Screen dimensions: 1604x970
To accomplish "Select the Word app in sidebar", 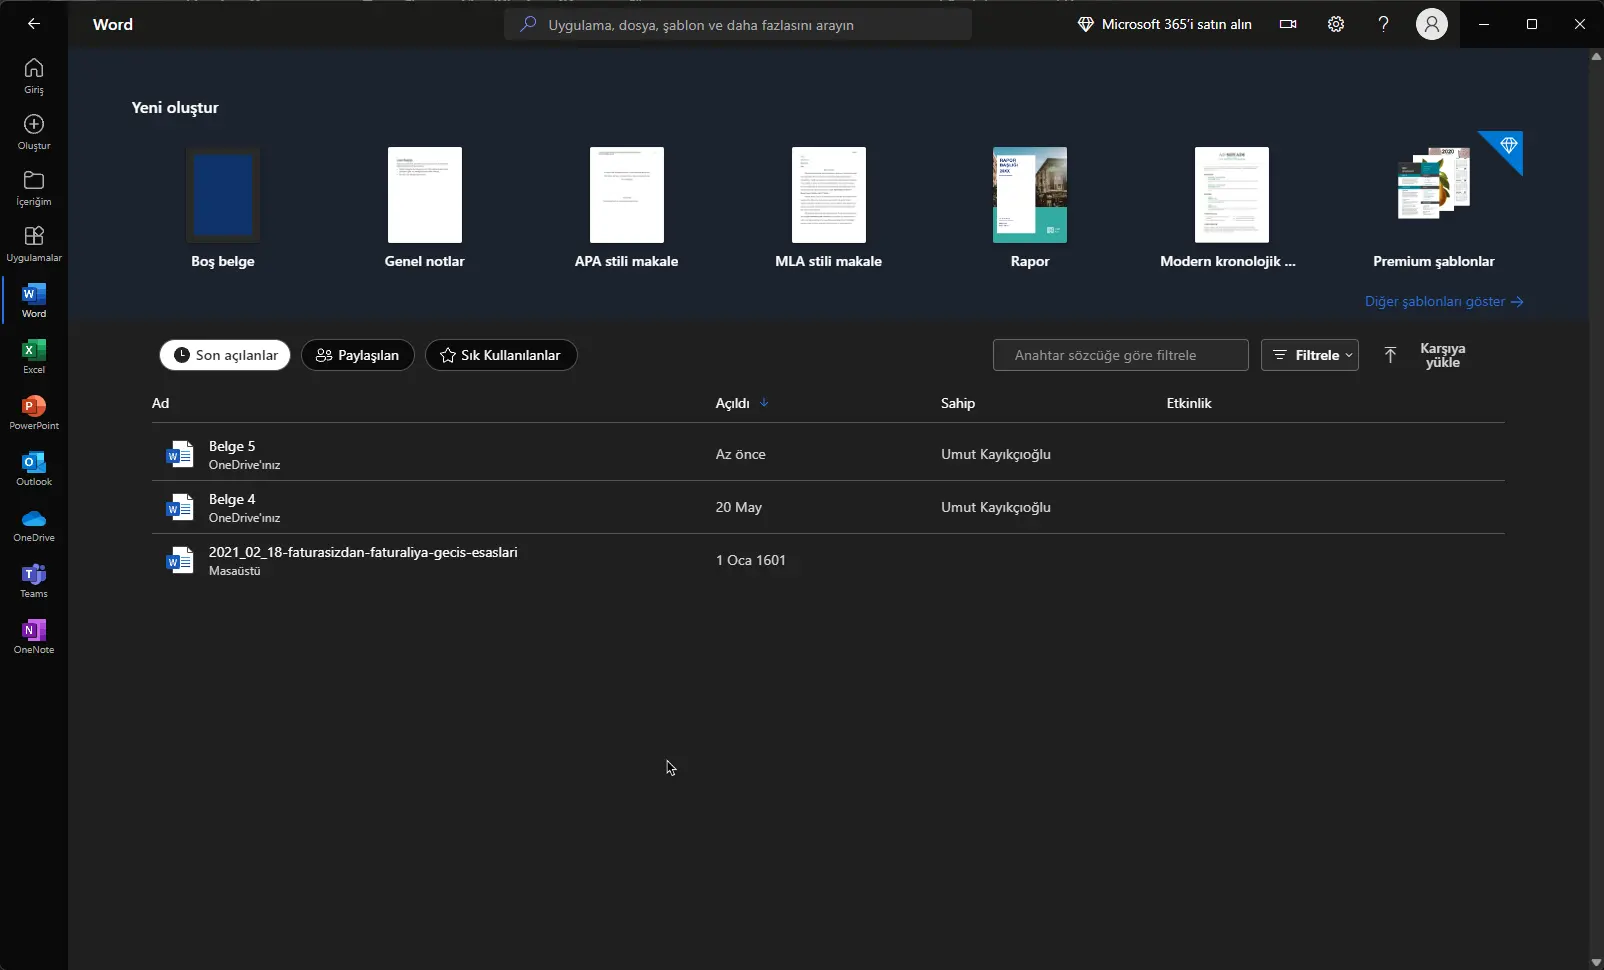I will [34, 299].
